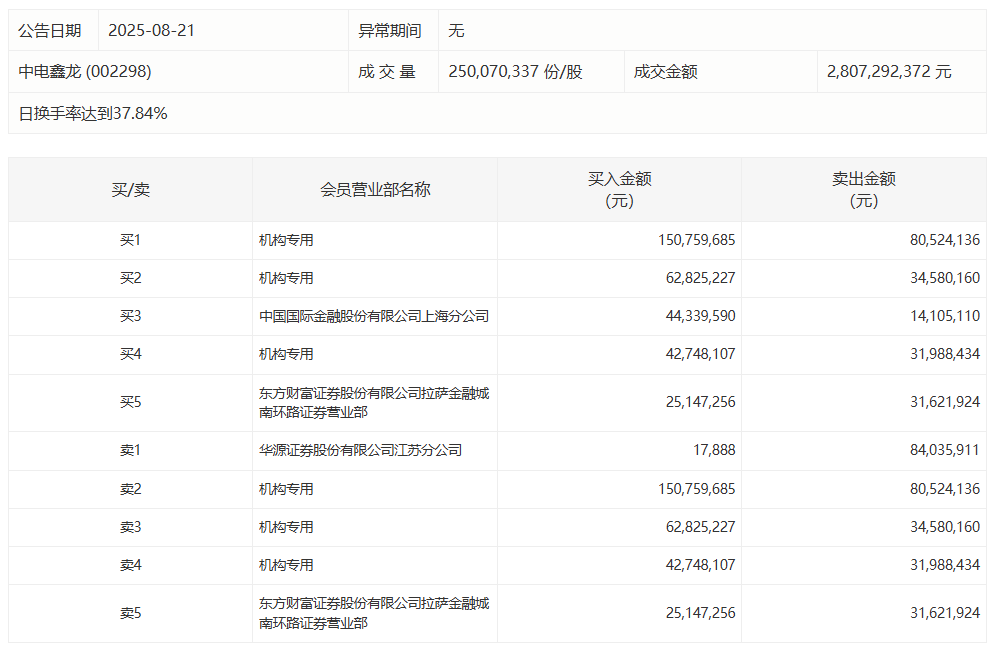
Task: Click the 买/卖 column header
Action: pyautogui.click(x=130, y=189)
